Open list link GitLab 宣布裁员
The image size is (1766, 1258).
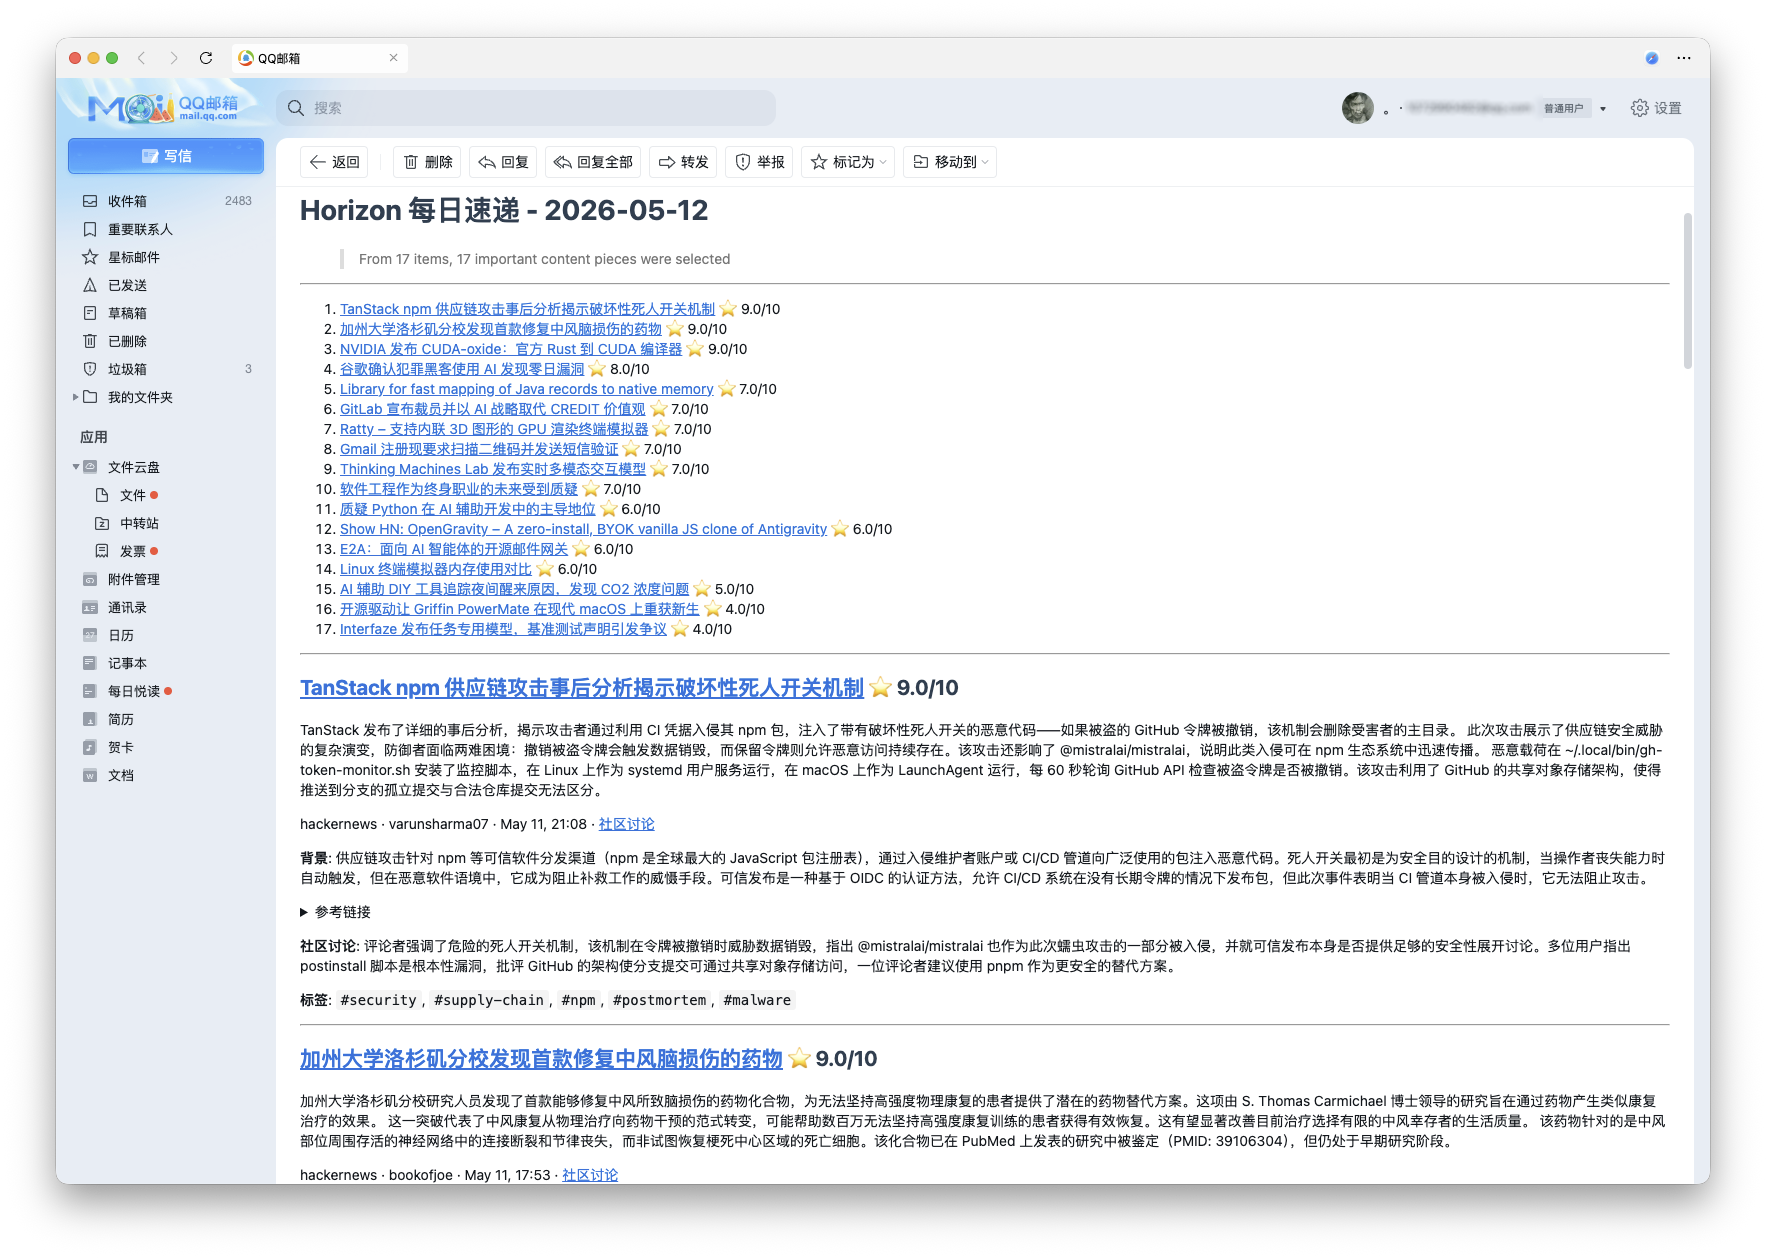[493, 409]
